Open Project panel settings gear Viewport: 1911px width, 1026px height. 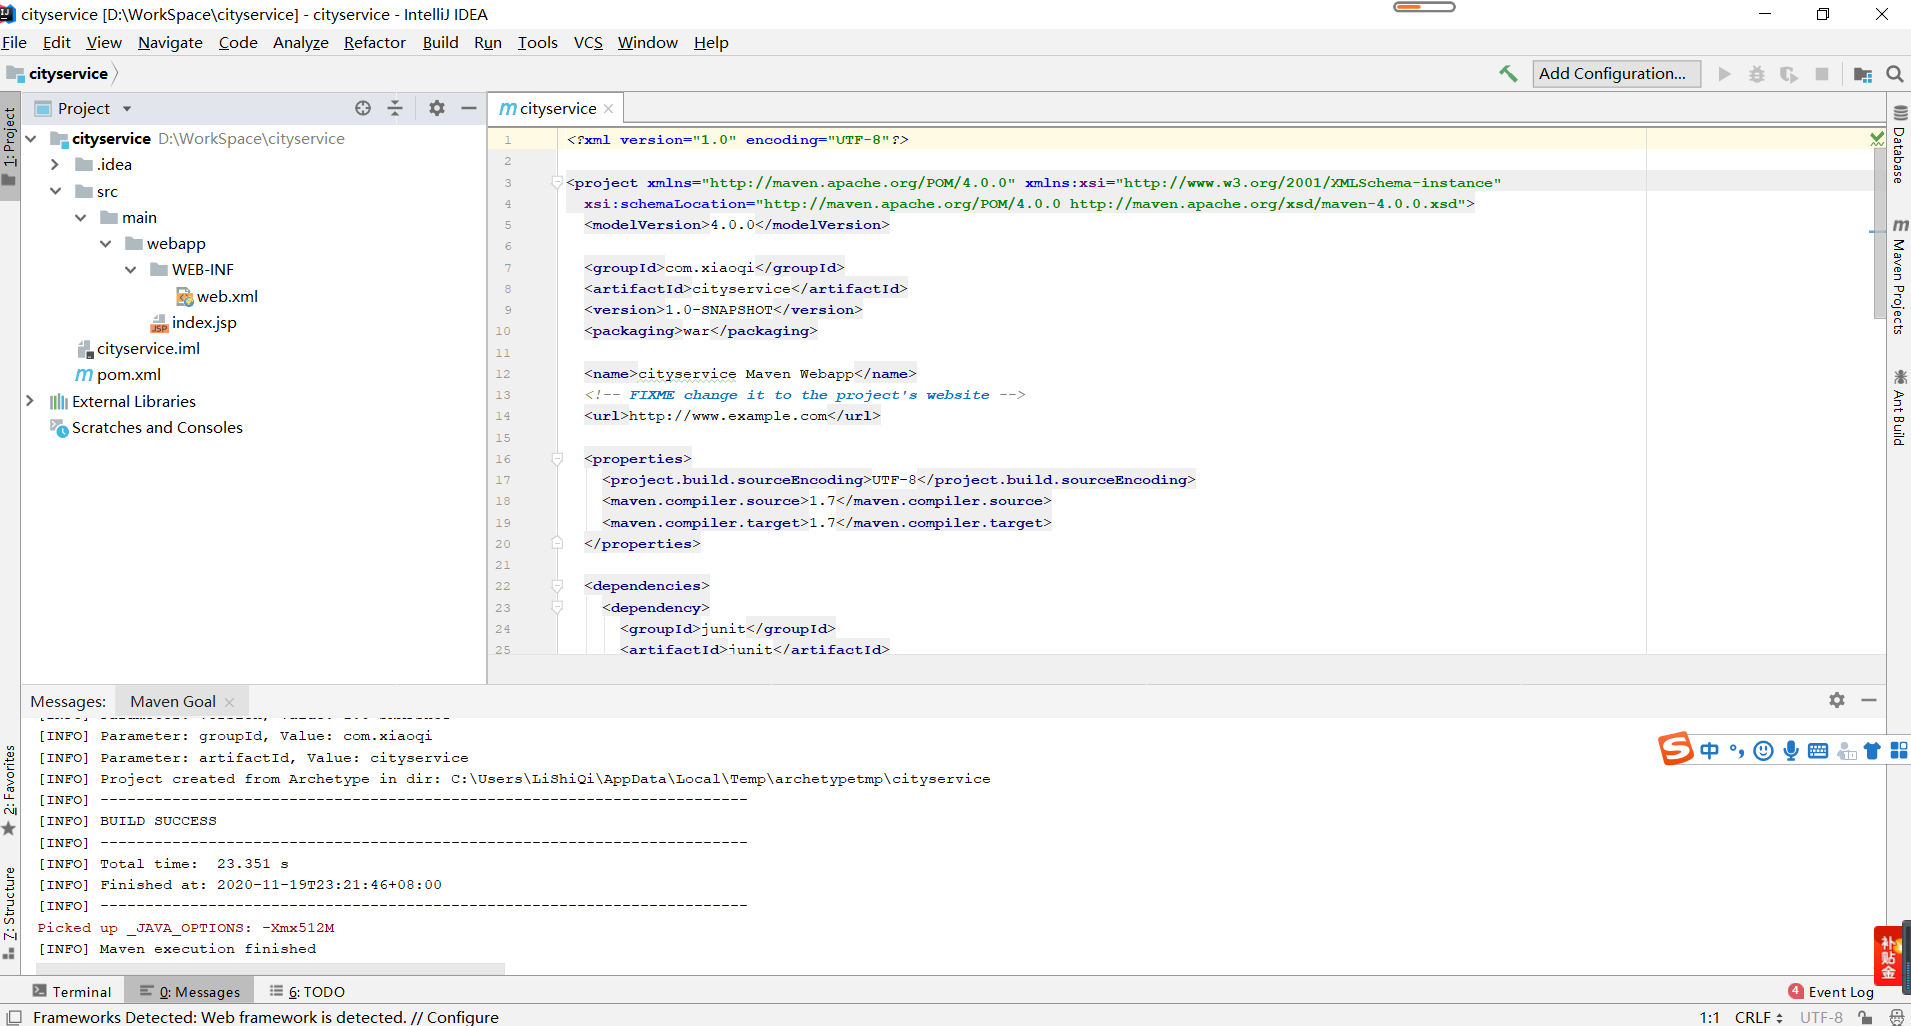[437, 108]
